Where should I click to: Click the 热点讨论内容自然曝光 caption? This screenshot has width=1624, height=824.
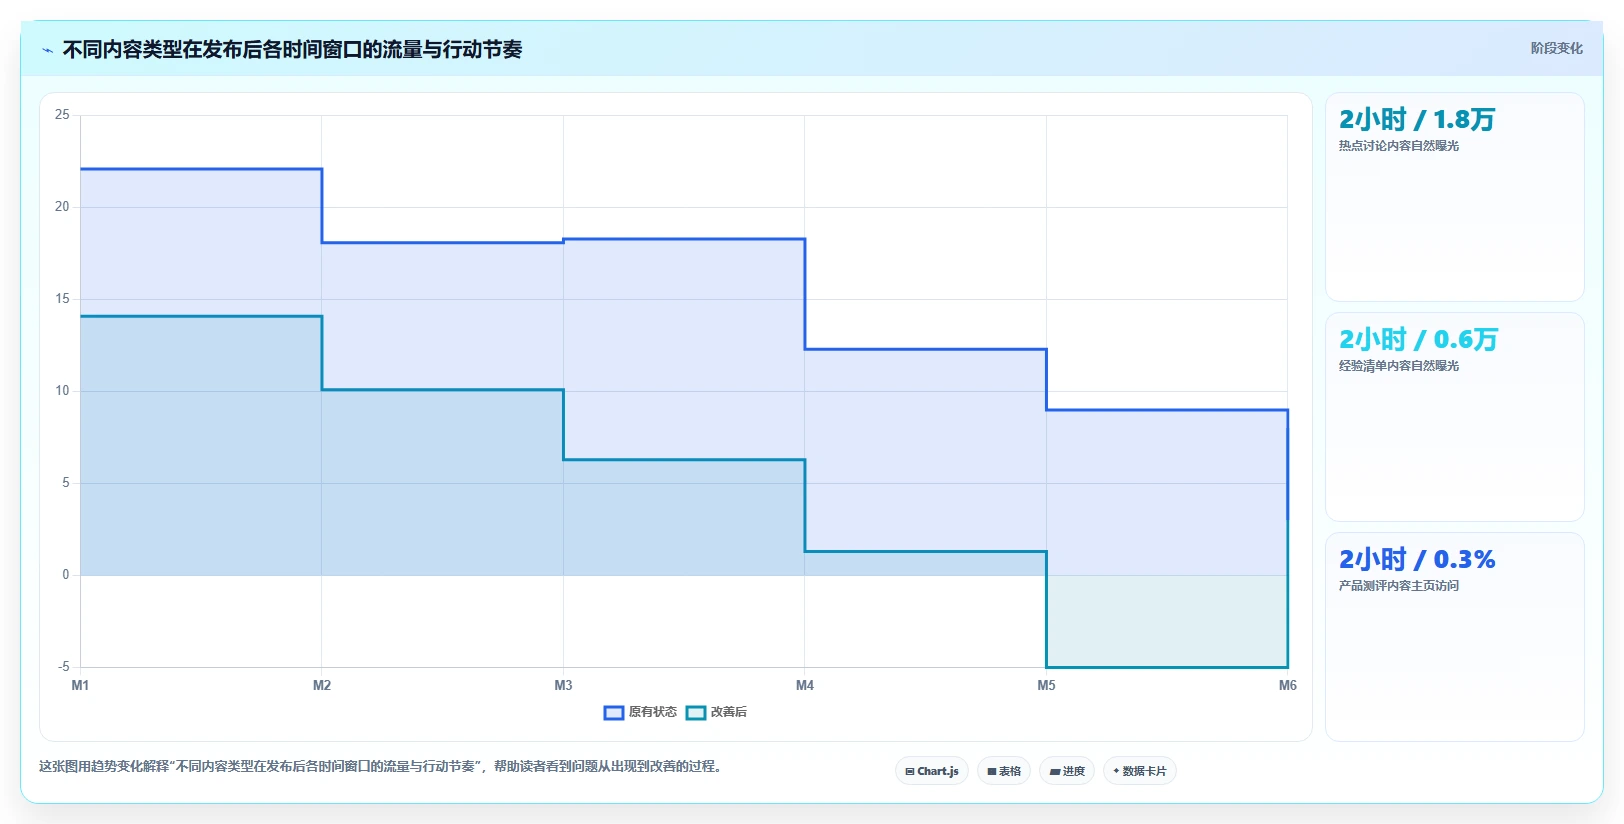(x=1399, y=146)
